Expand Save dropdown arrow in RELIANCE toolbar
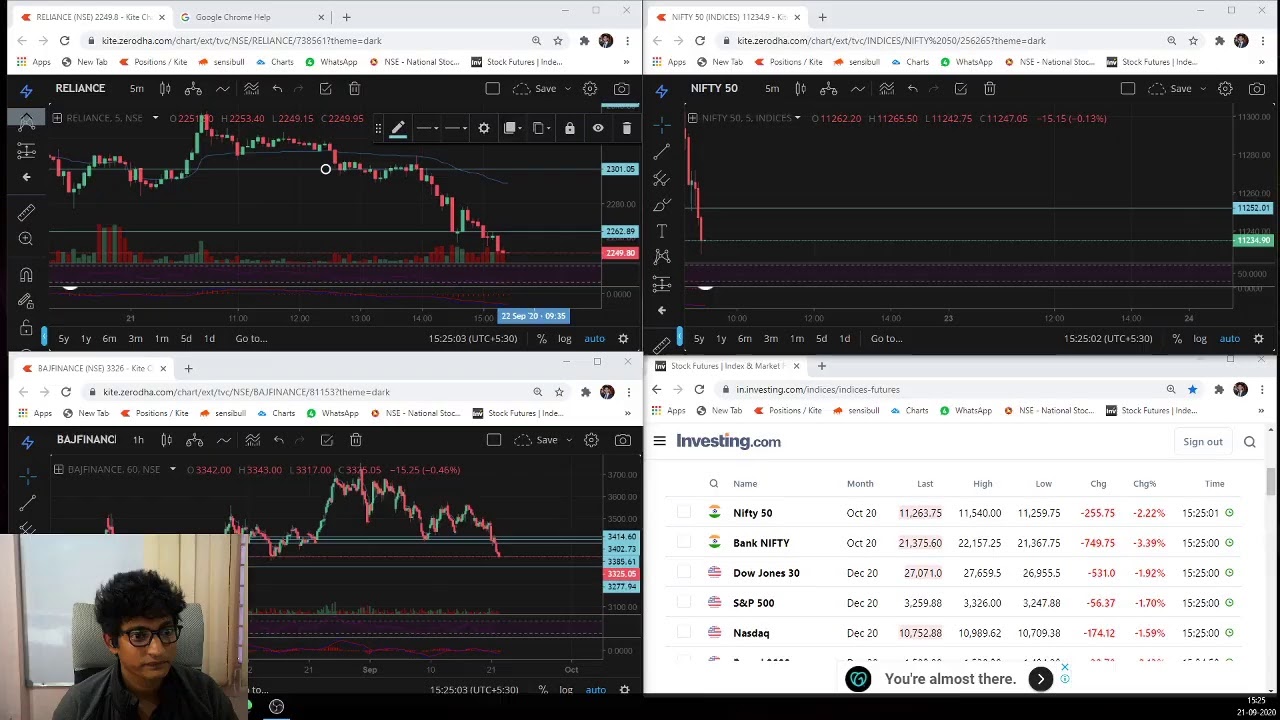 click(568, 89)
